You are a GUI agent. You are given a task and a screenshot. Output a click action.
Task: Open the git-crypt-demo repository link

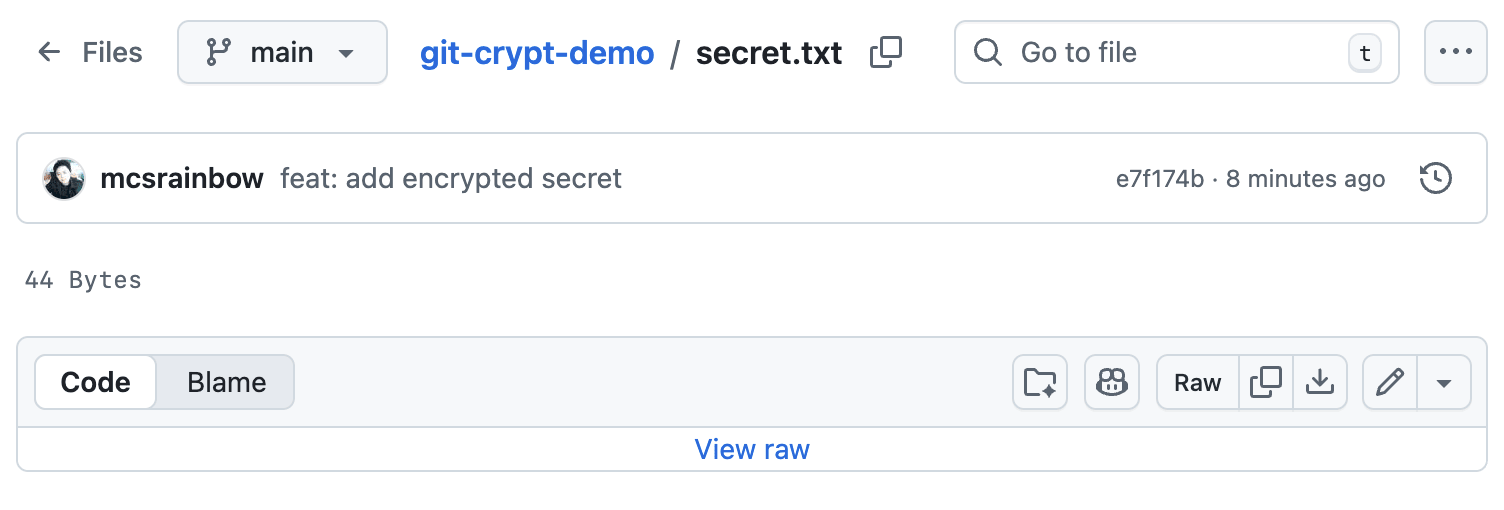(x=537, y=52)
